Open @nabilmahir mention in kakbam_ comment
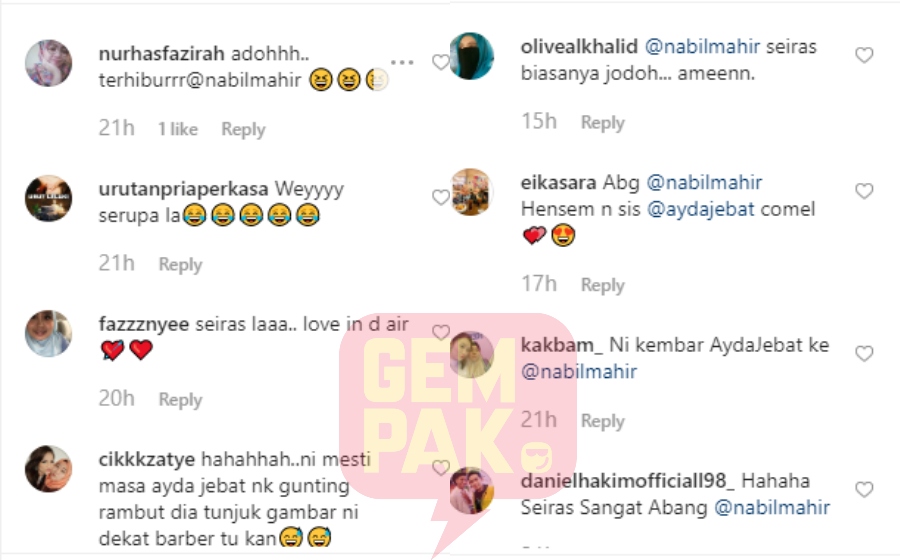The width and height of the screenshot is (900, 560). 579,372
